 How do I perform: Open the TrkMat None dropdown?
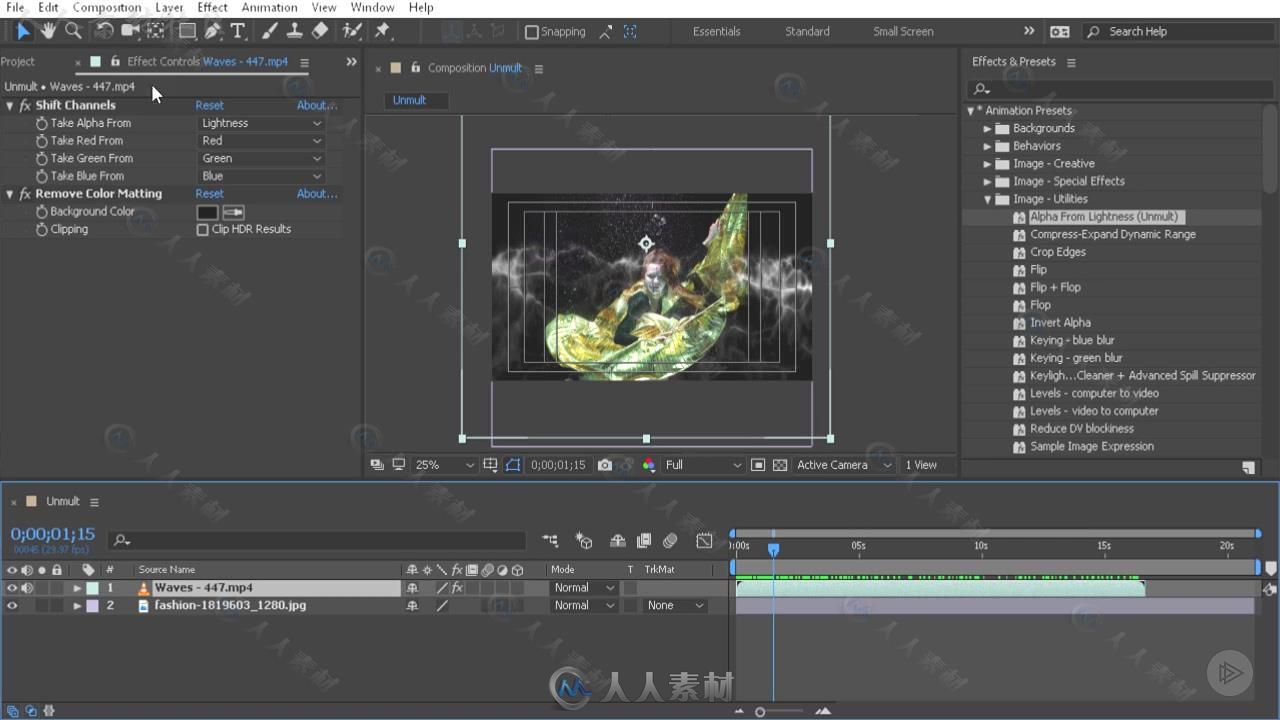674,606
